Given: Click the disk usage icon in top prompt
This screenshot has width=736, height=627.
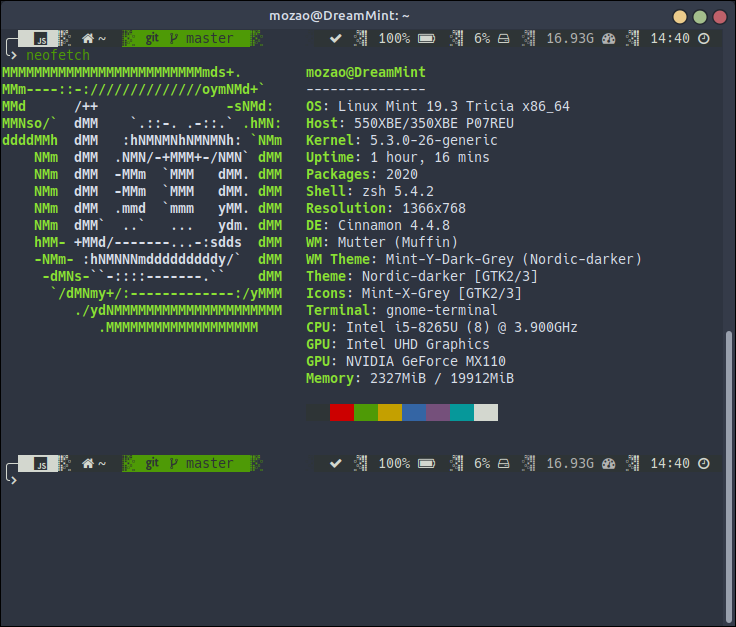Looking at the screenshot, I should [504, 38].
